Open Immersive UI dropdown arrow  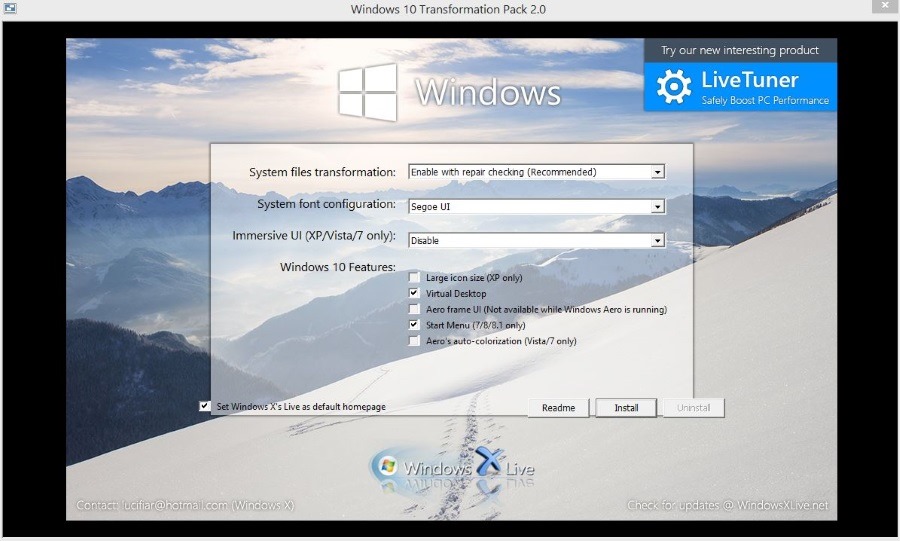click(x=658, y=240)
